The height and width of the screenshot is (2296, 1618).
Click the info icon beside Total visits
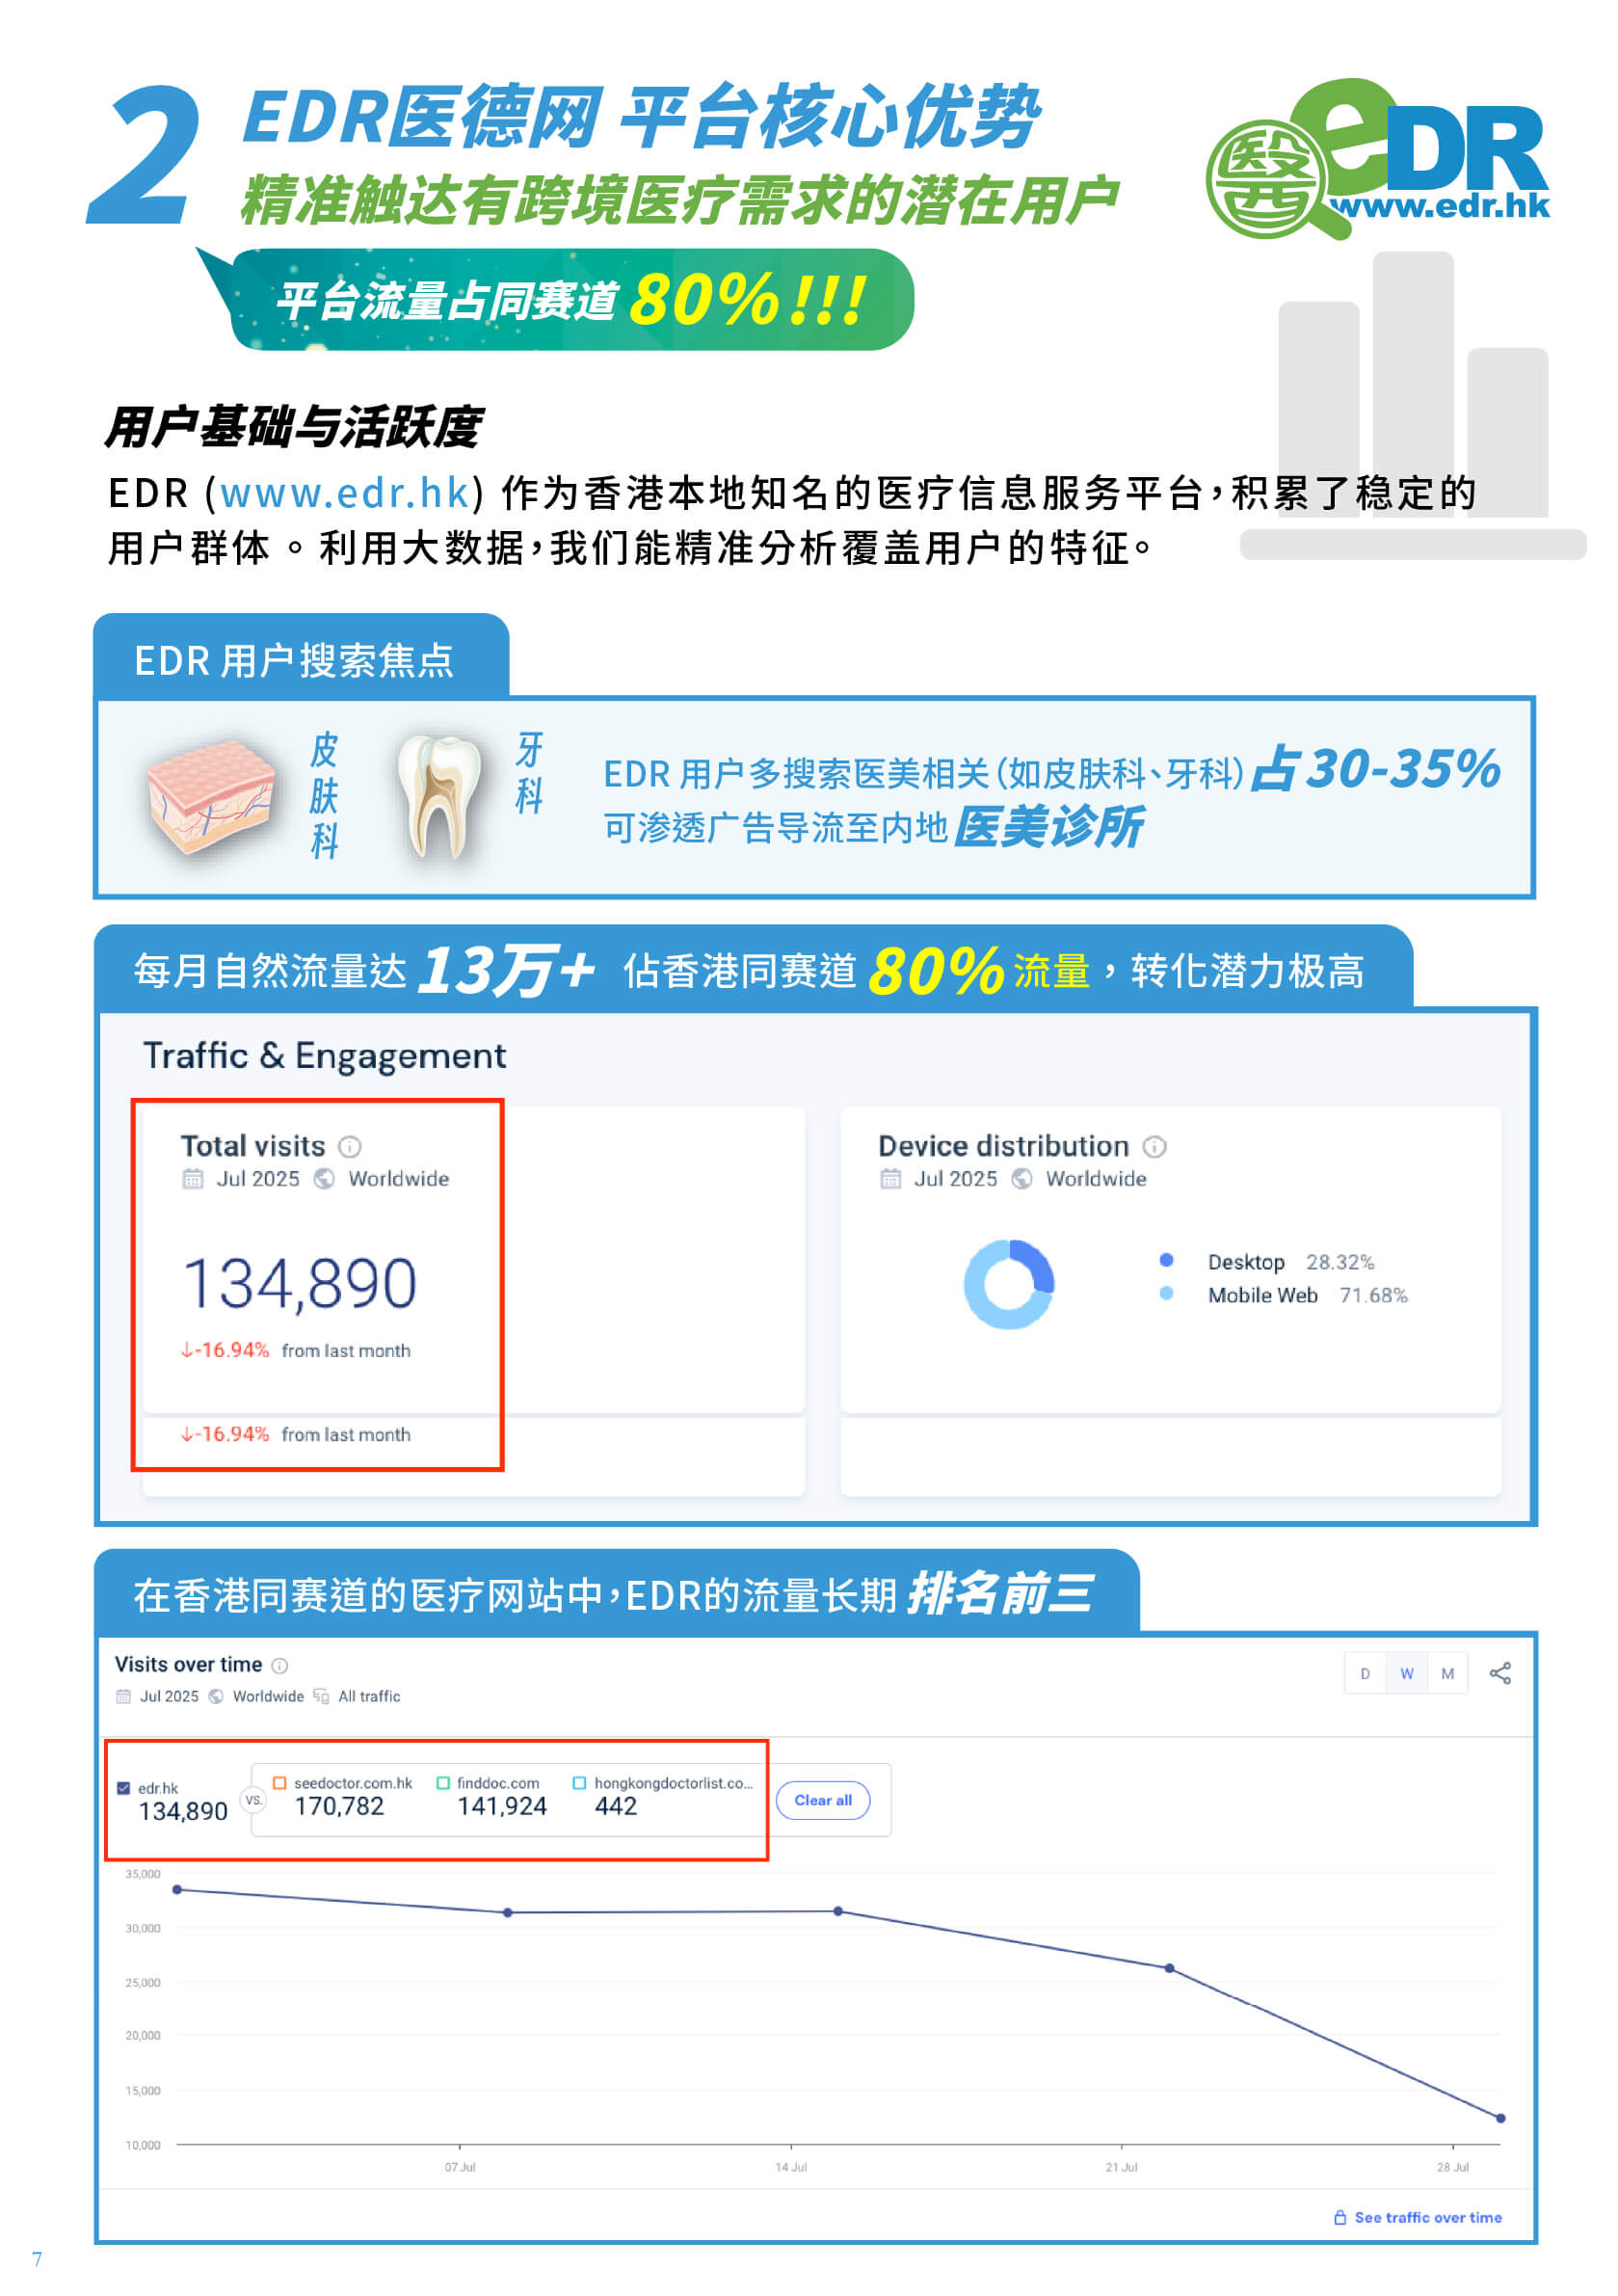351,1148
